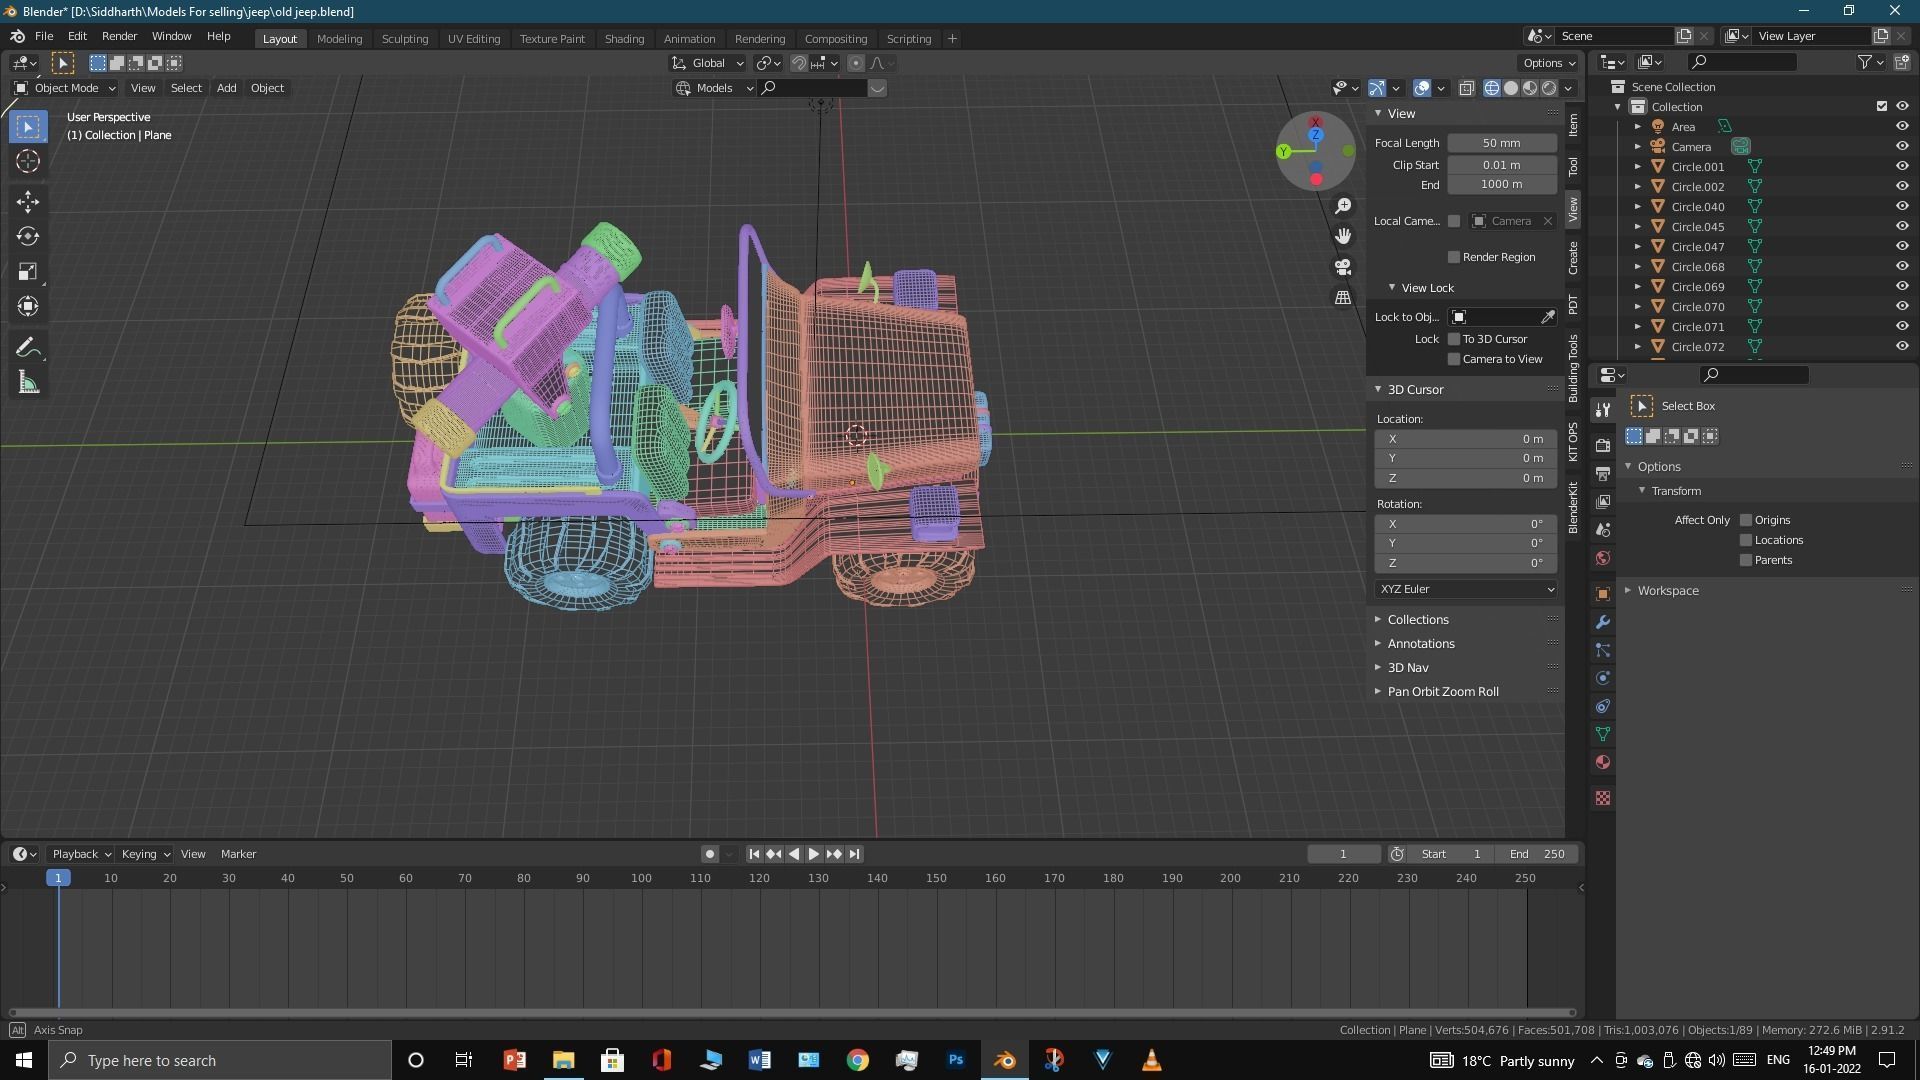
Task: Open World properties tab icon
Action: click(x=1603, y=558)
